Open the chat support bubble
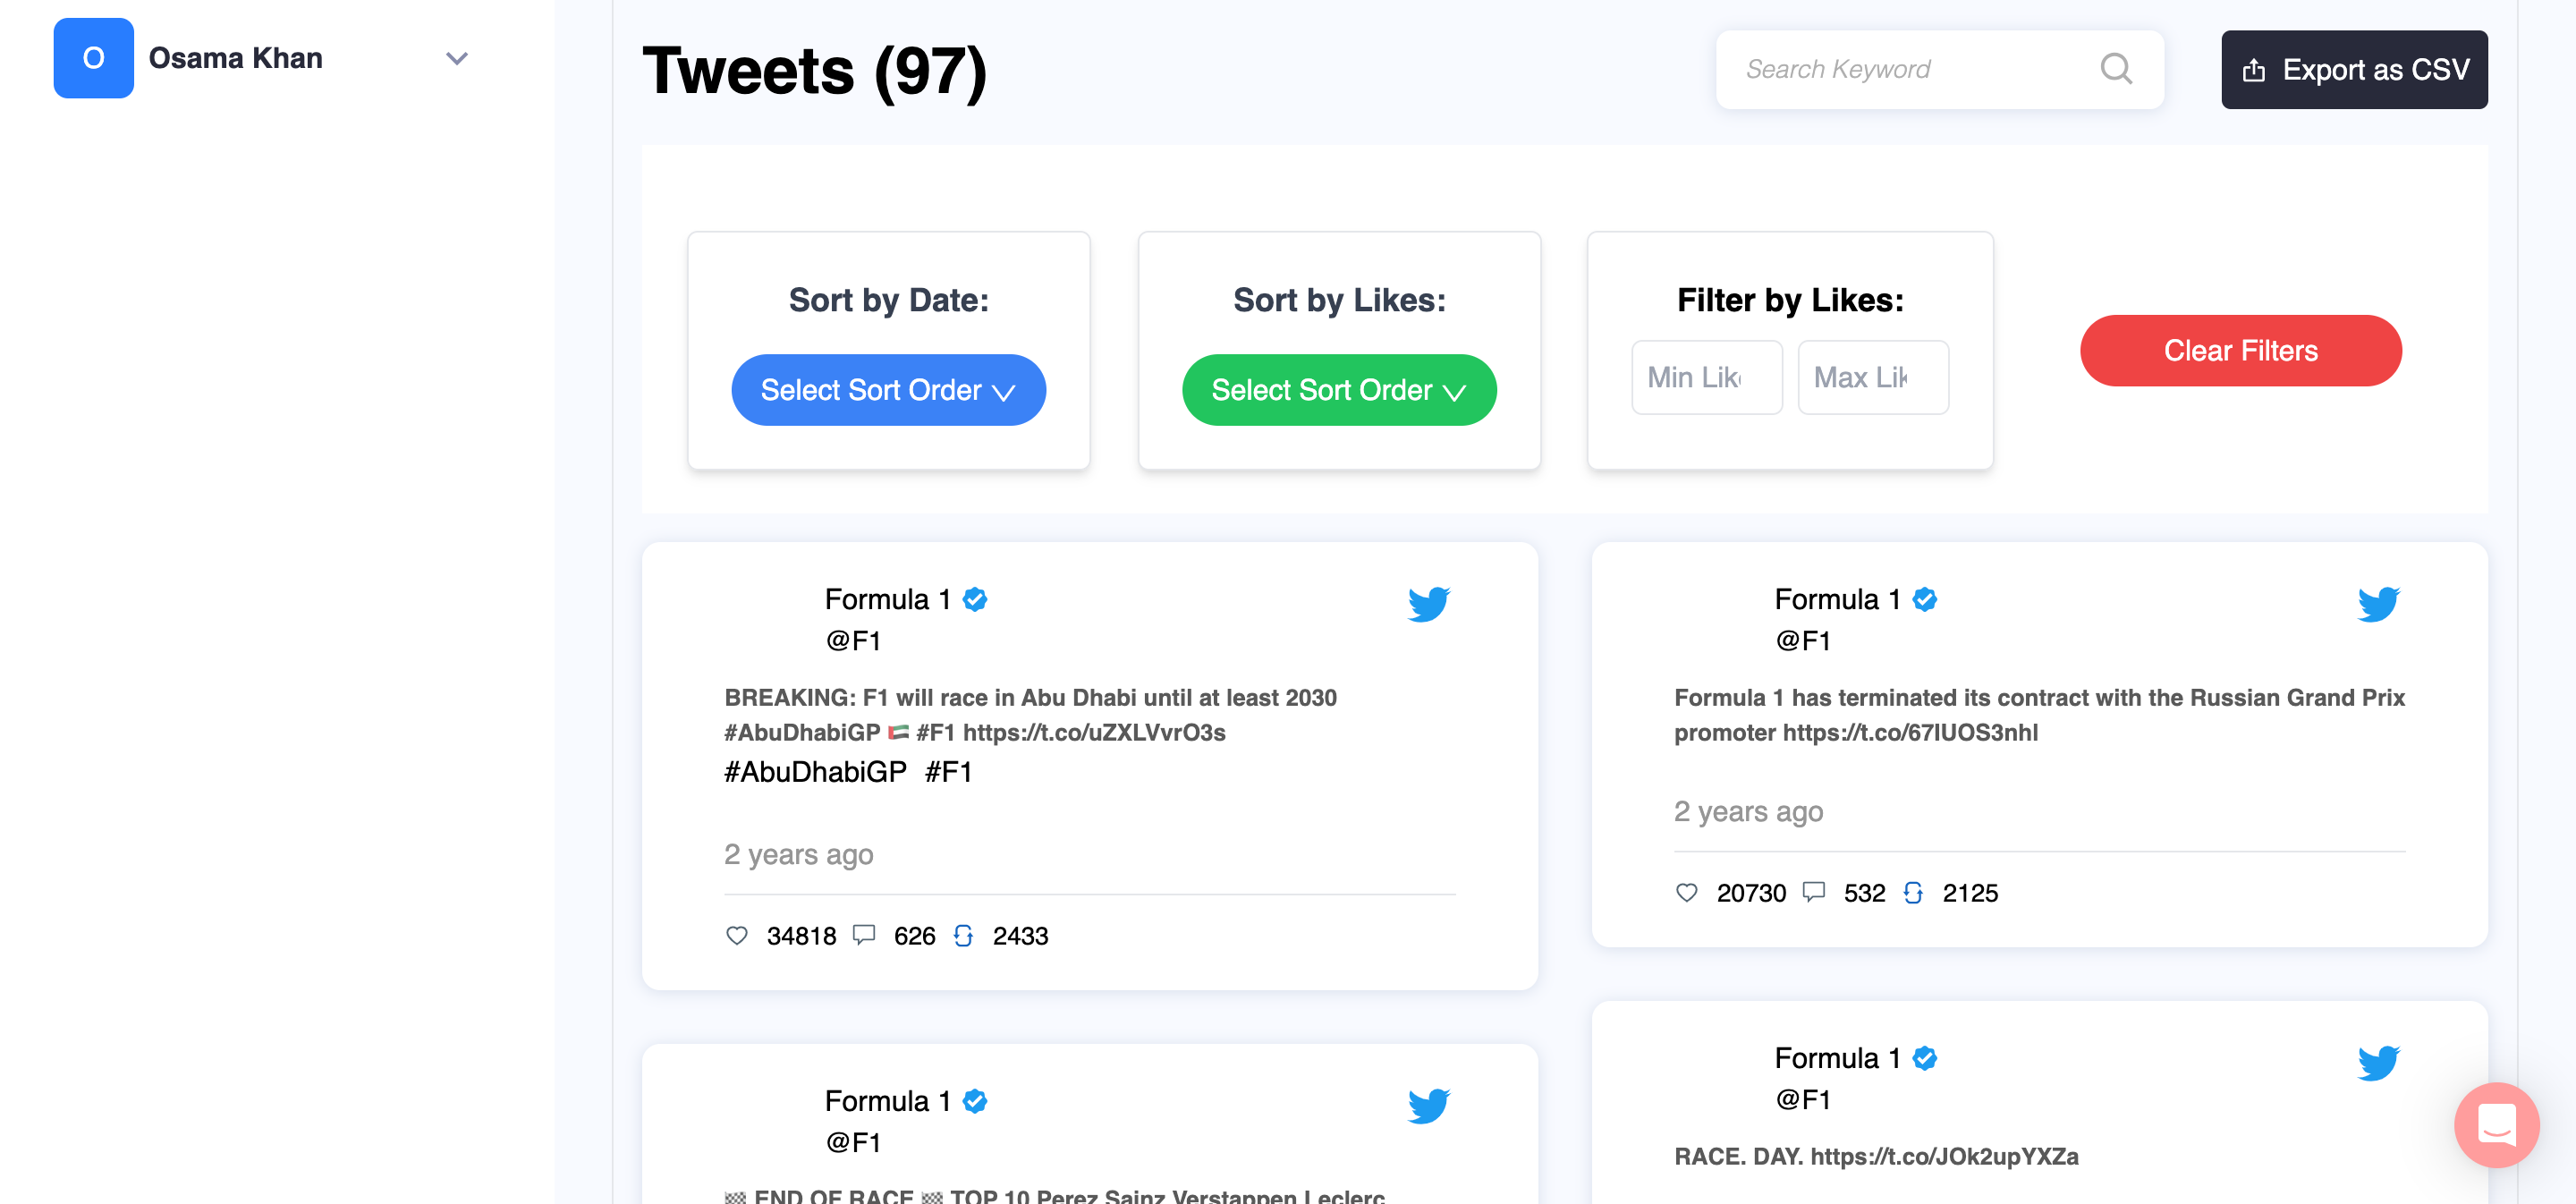Image resolution: width=2576 pixels, height=1204 pixels. (2496, 1124)
